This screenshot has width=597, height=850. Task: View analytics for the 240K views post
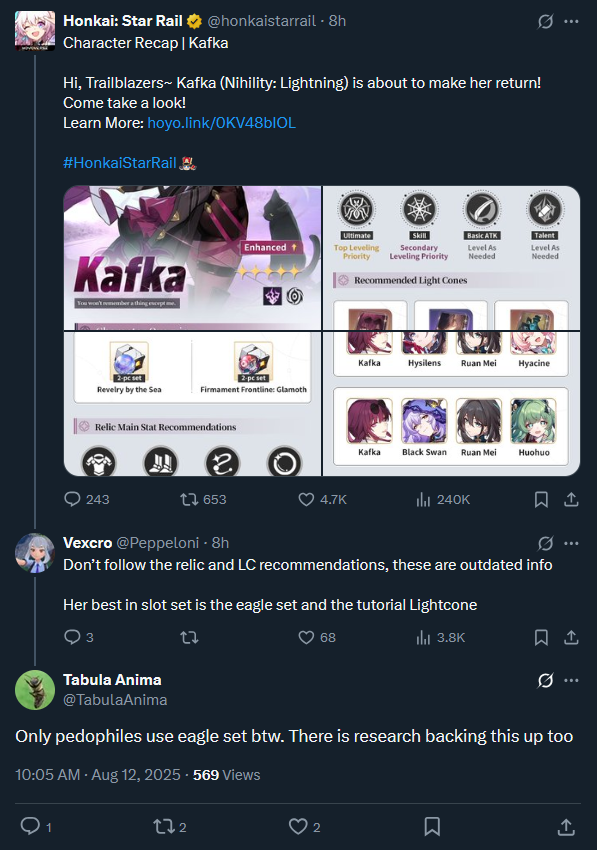442,499
